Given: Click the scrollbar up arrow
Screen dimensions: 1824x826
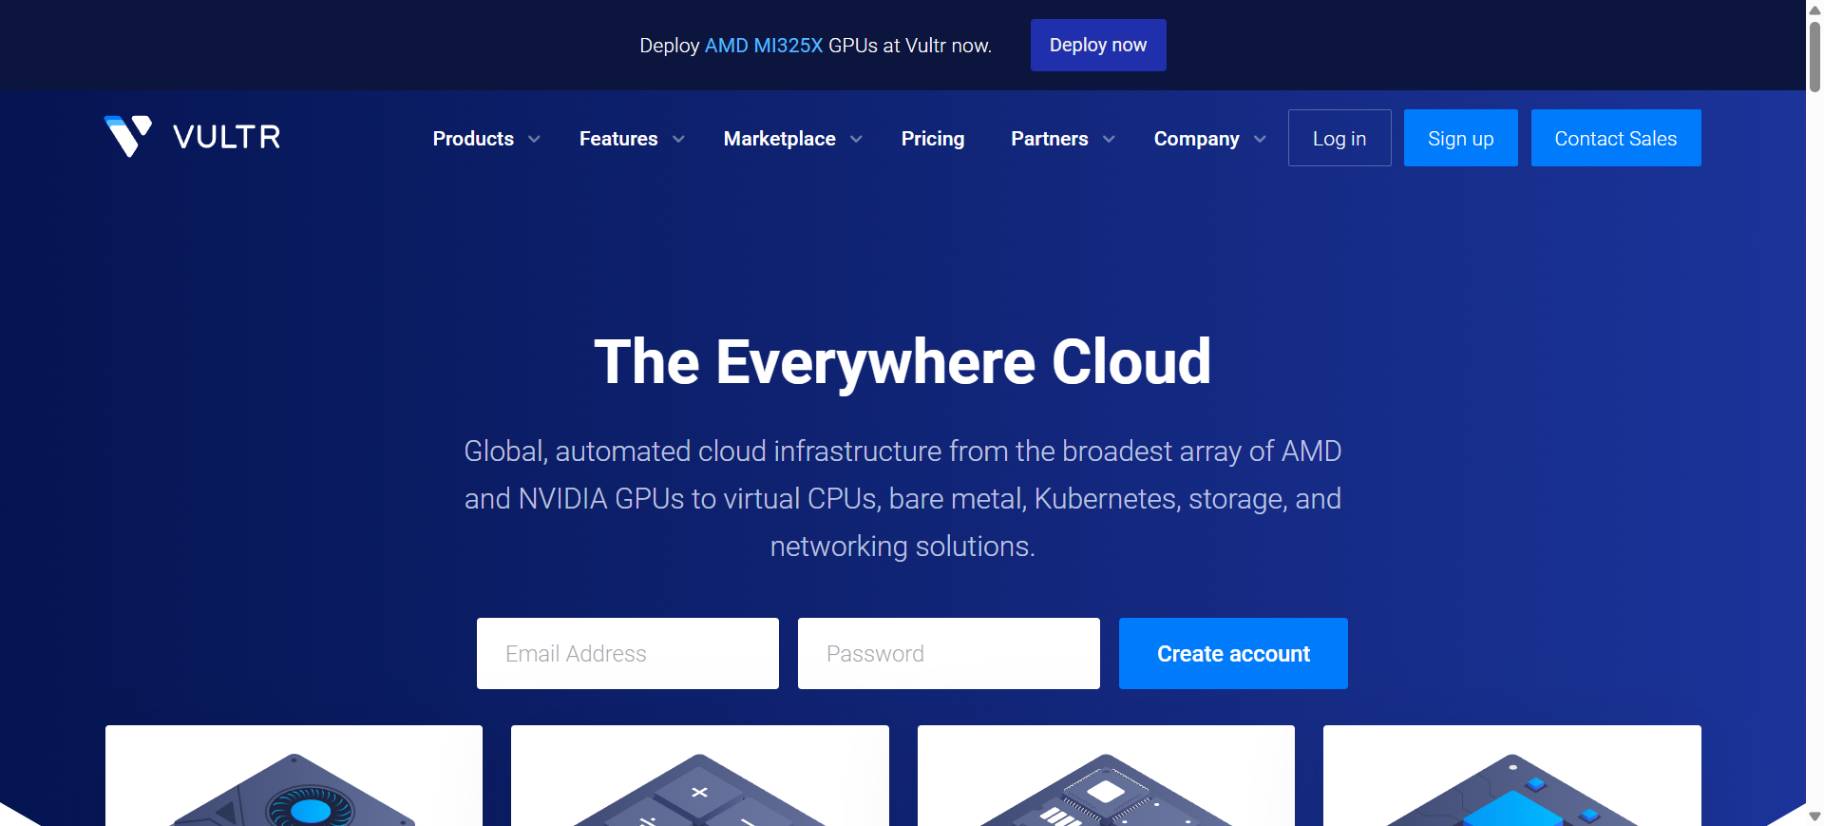Looking at the screenshot, I should point(1814,9).
